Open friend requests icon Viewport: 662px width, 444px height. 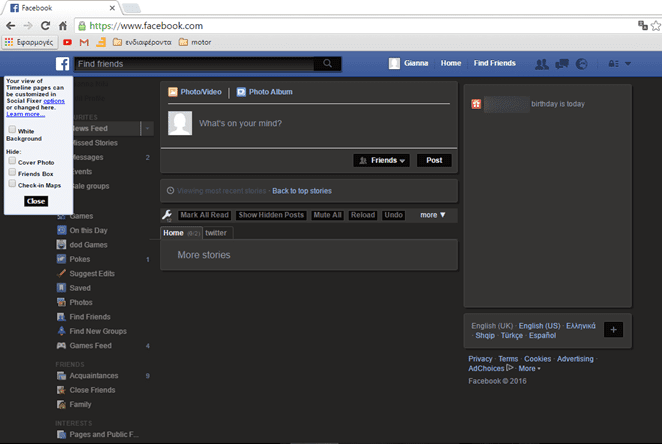(542, 64)
